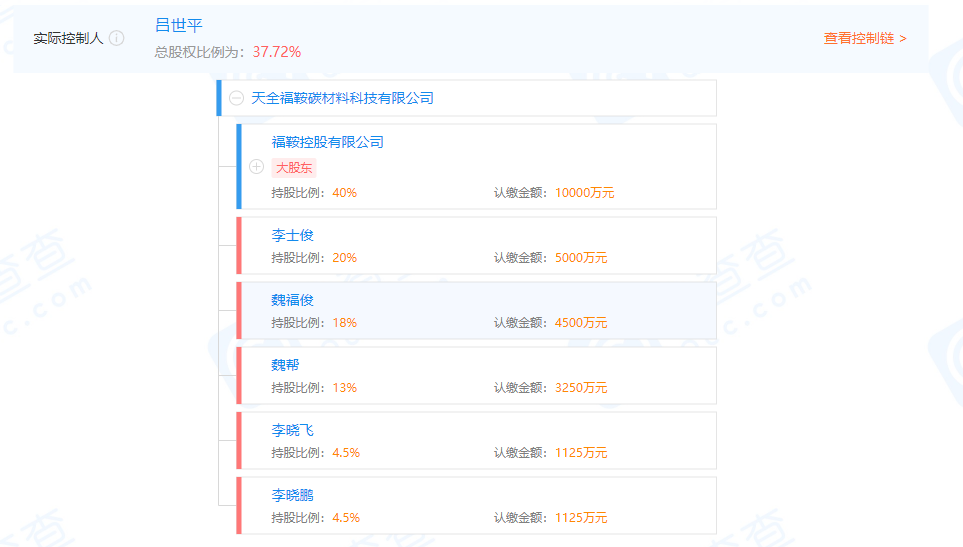Open 吕世平 actual controller profile

(179, 25)
